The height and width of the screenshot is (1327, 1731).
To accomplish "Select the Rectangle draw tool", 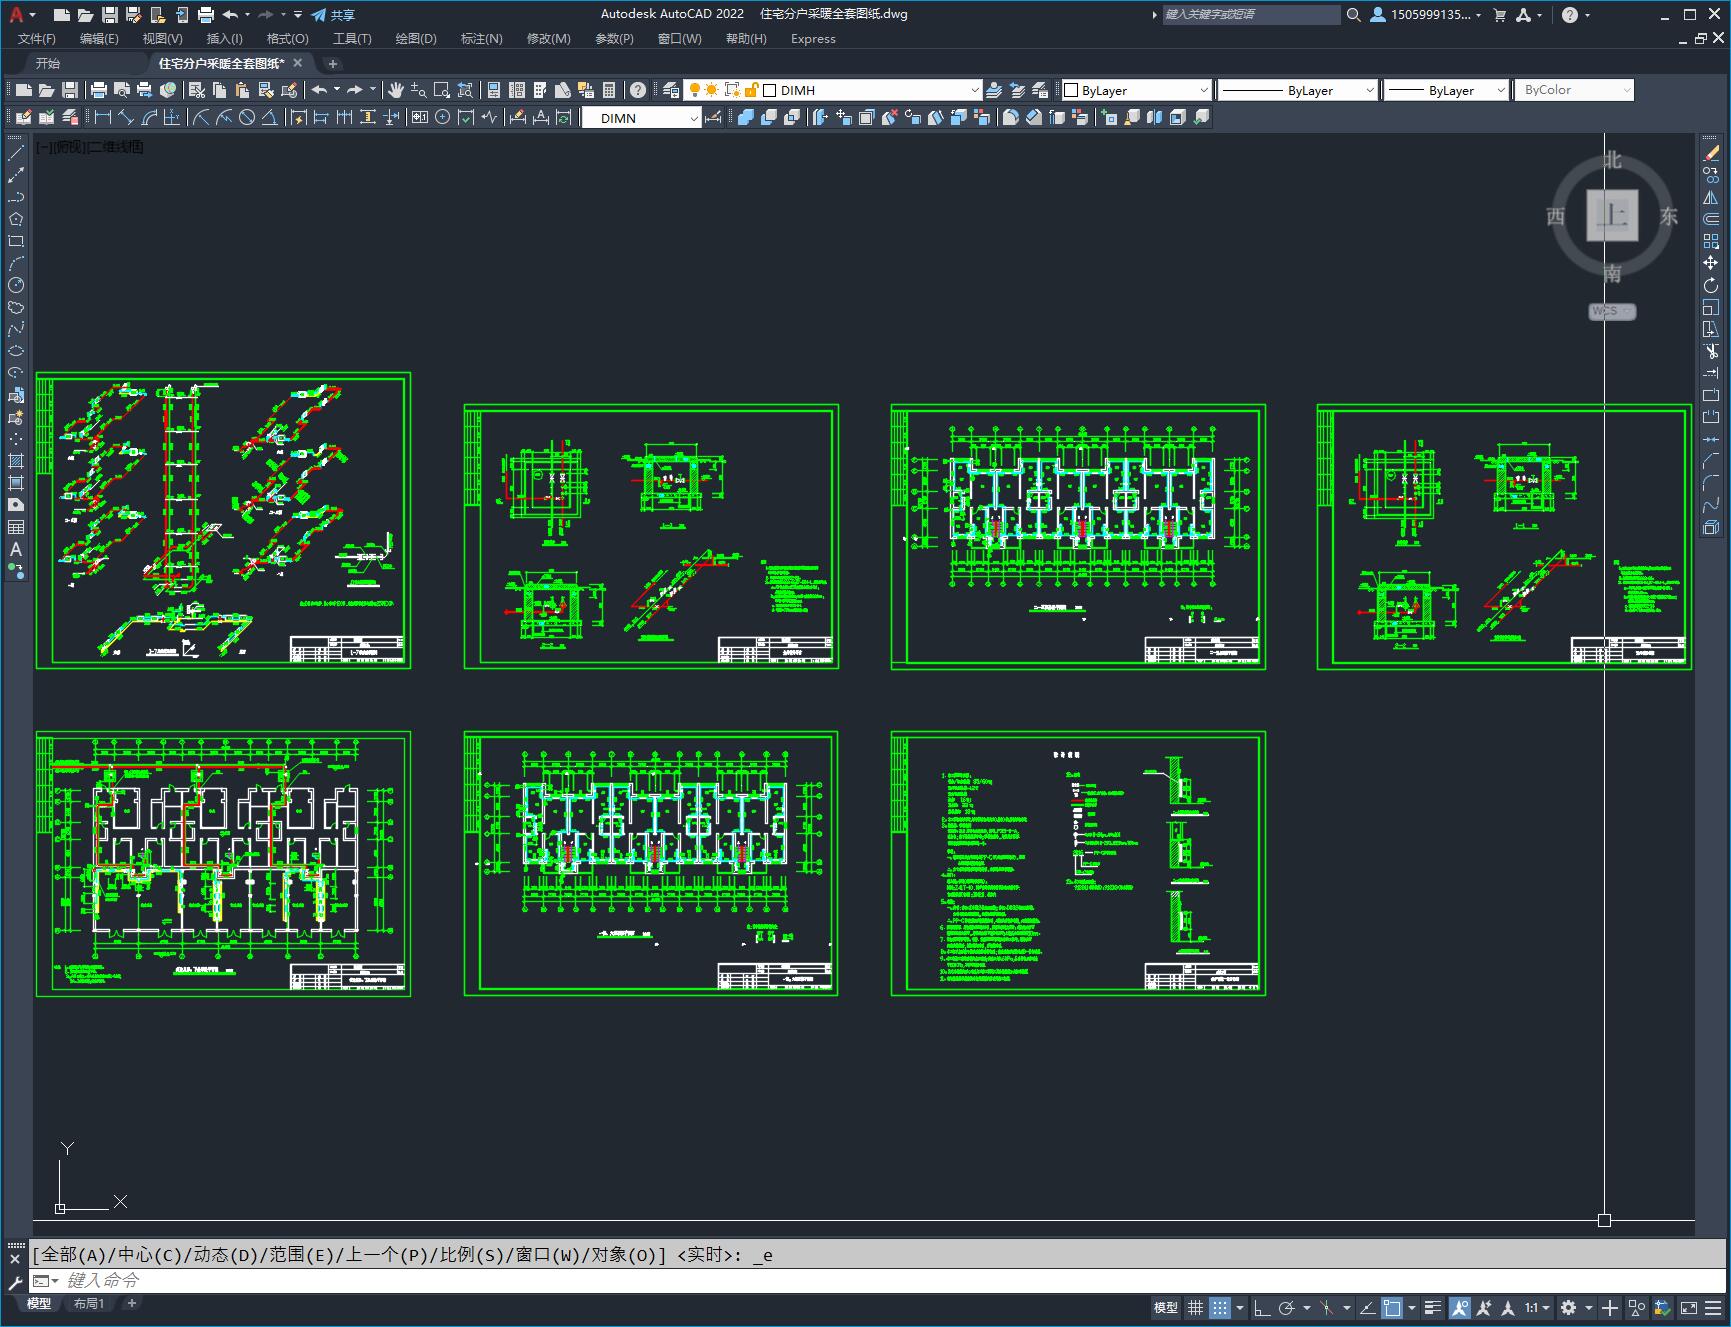I will pyautogui.click(x=16, y=241).
